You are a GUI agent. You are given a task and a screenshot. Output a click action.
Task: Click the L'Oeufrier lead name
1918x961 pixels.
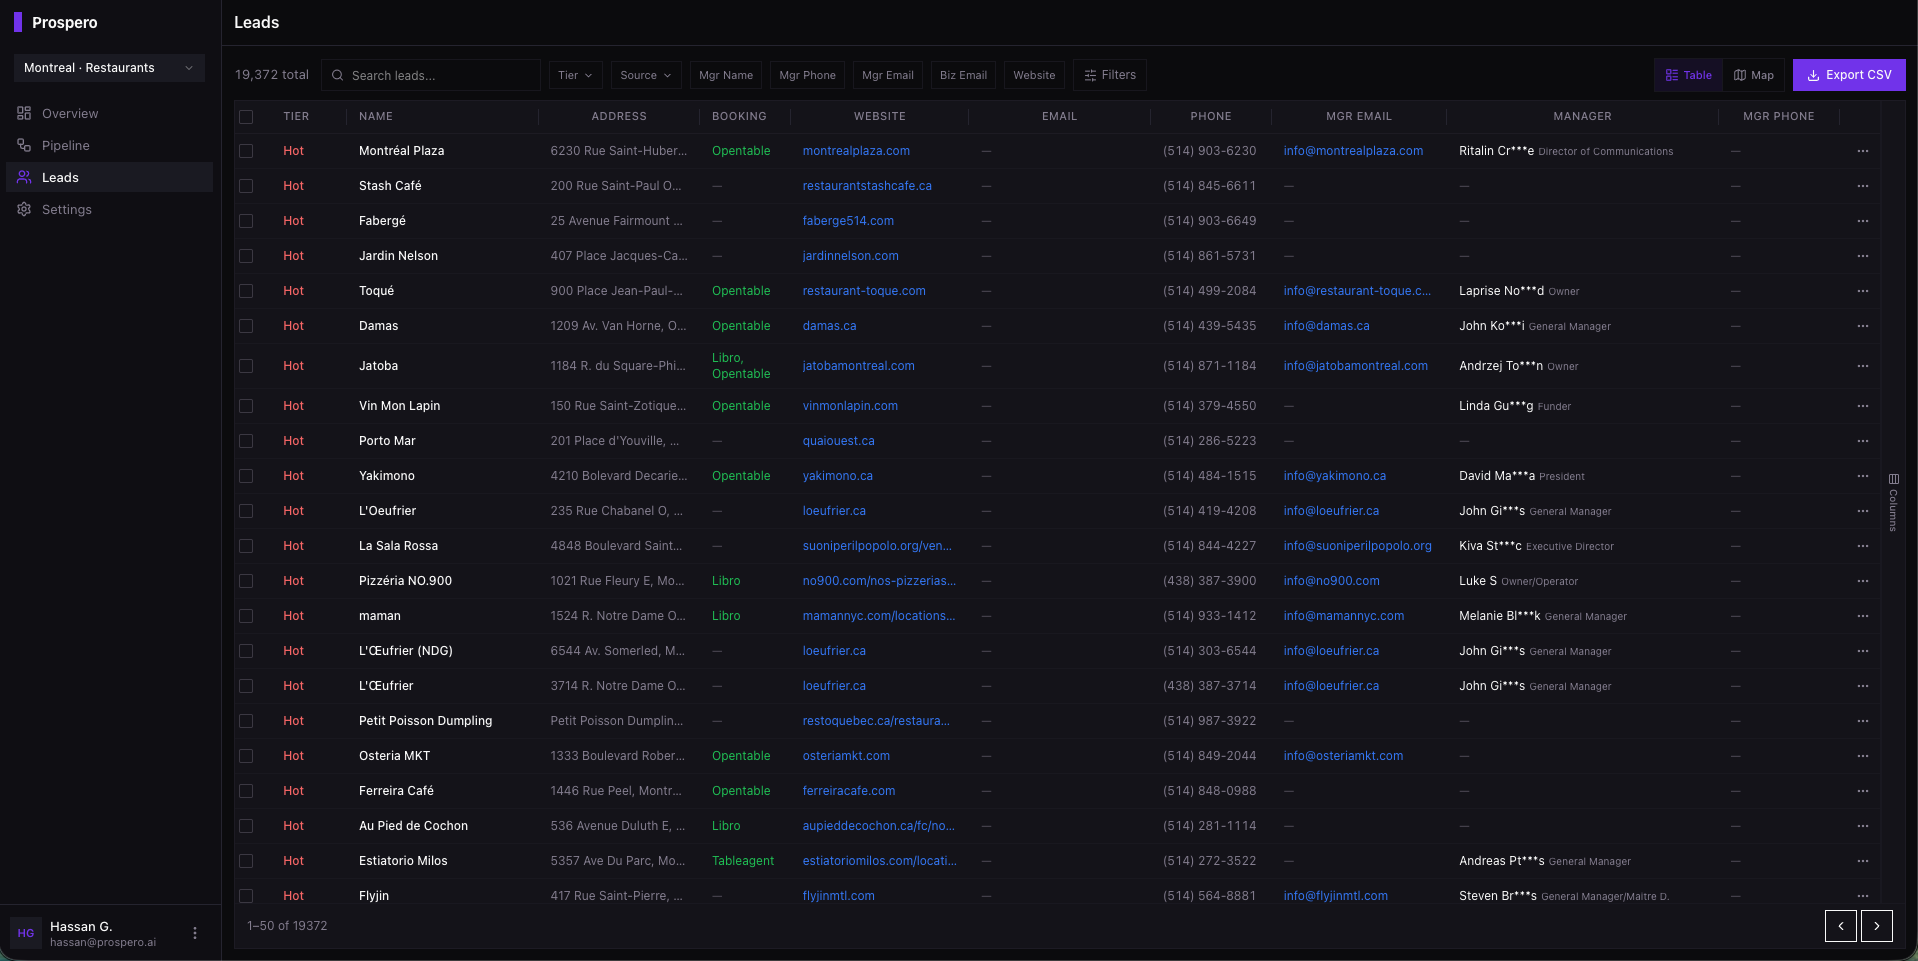pos(387,511)
